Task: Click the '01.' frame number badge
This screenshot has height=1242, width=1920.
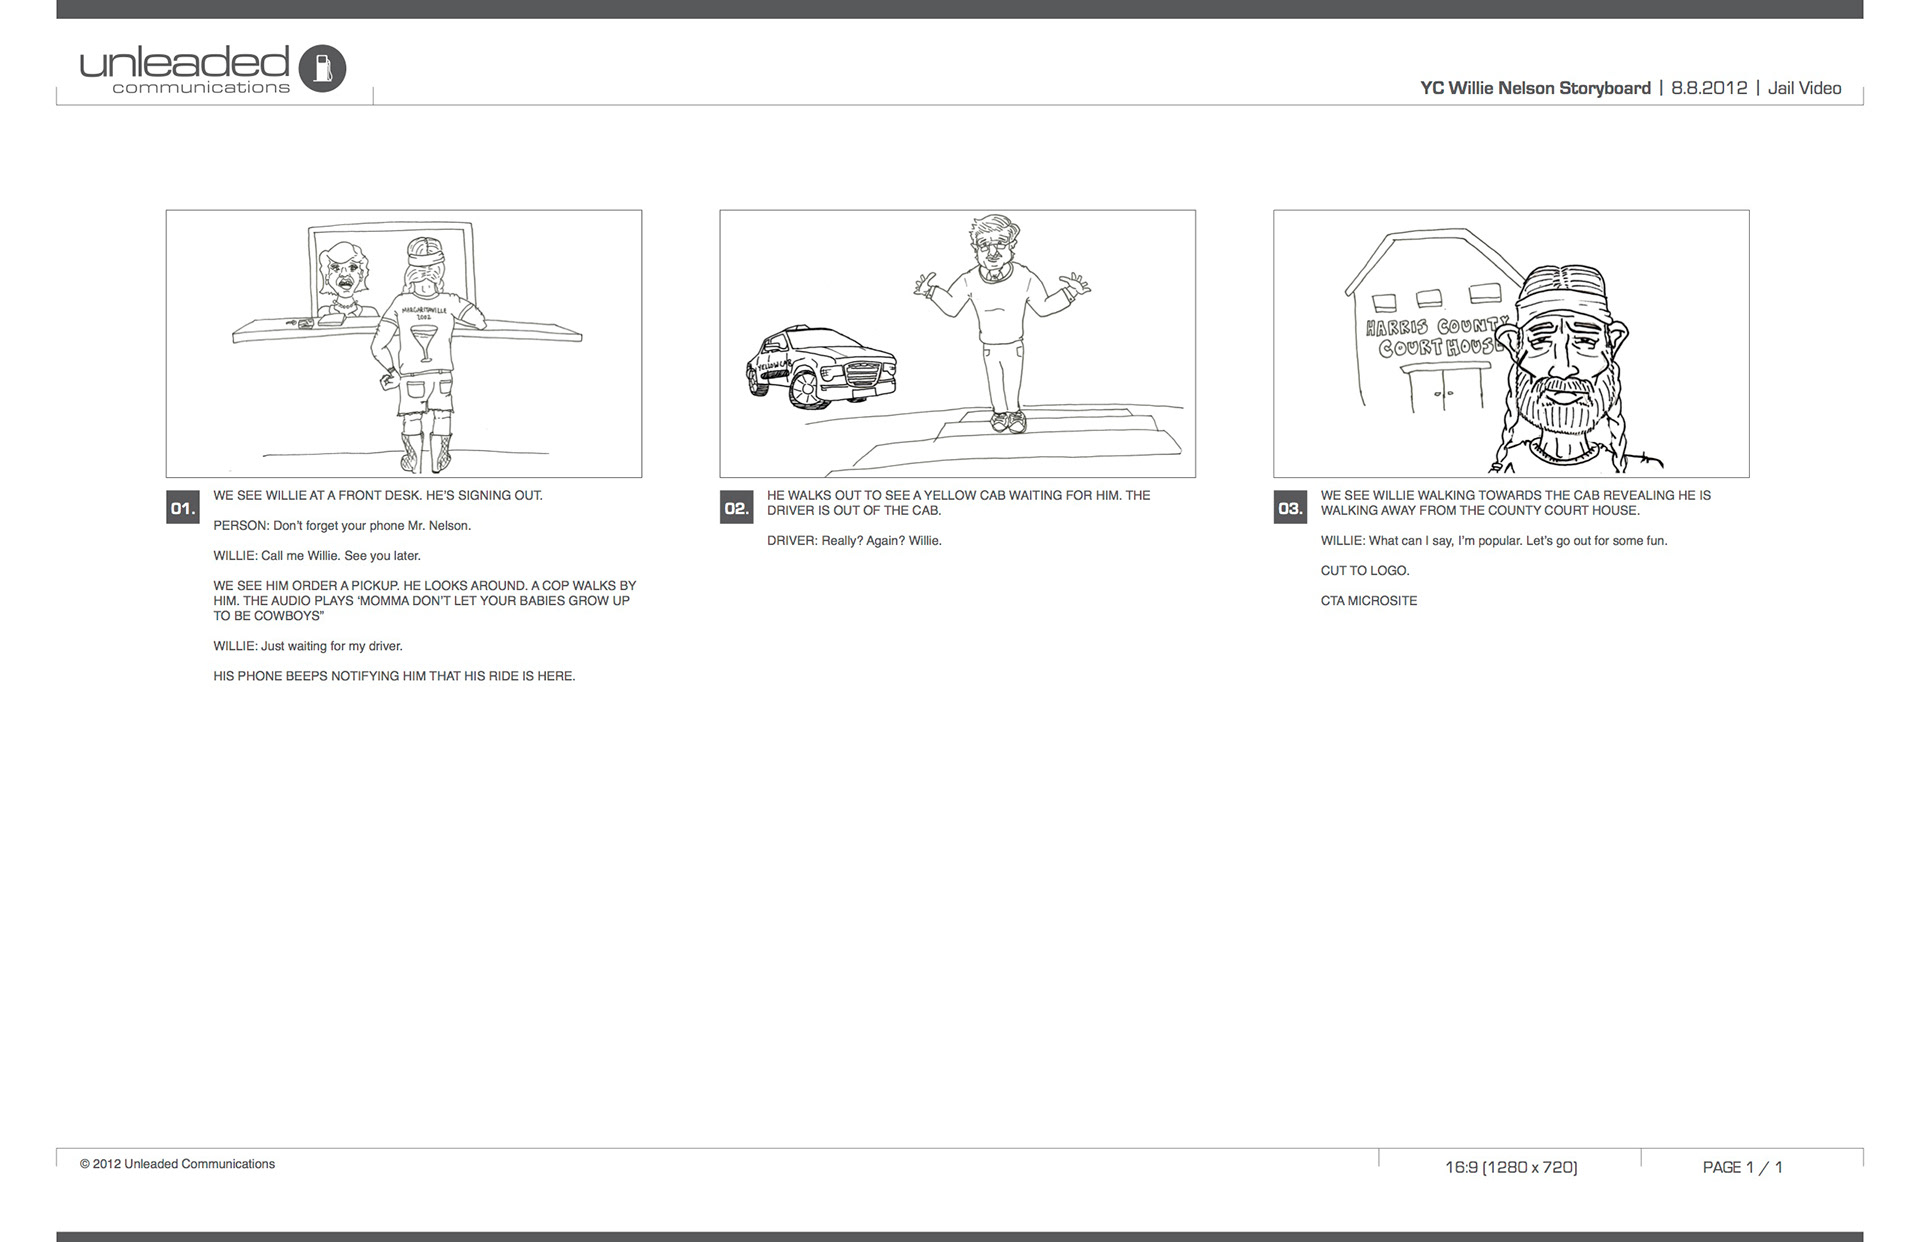Action: pos(183,508)
